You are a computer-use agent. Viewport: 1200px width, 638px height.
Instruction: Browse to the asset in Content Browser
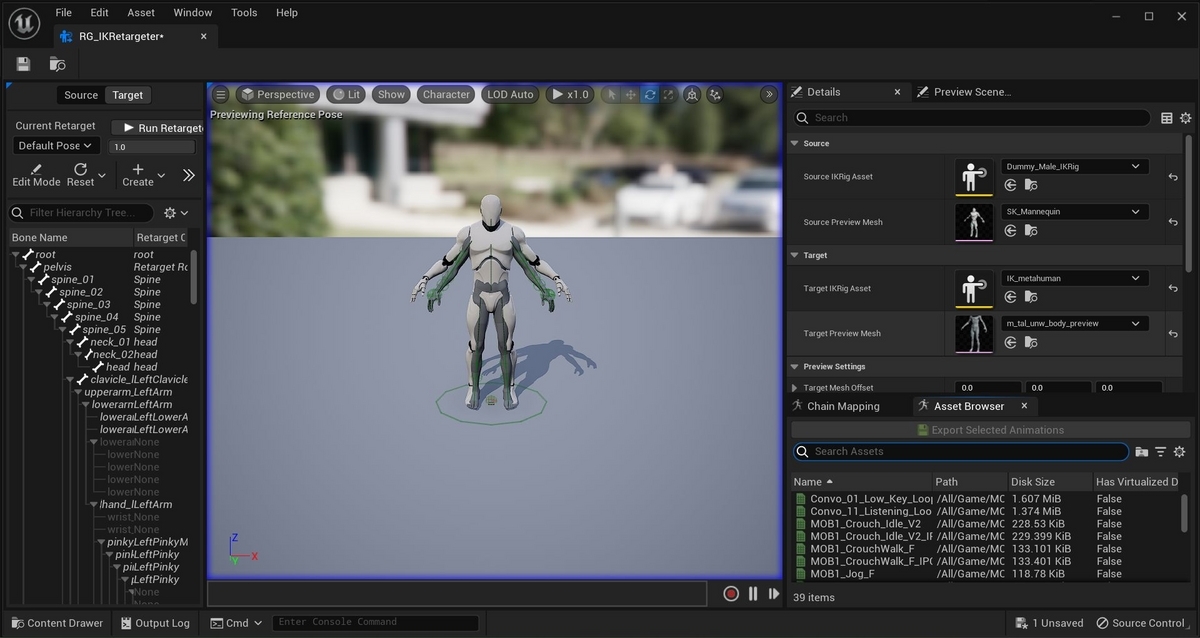click(x=57, y=64)
